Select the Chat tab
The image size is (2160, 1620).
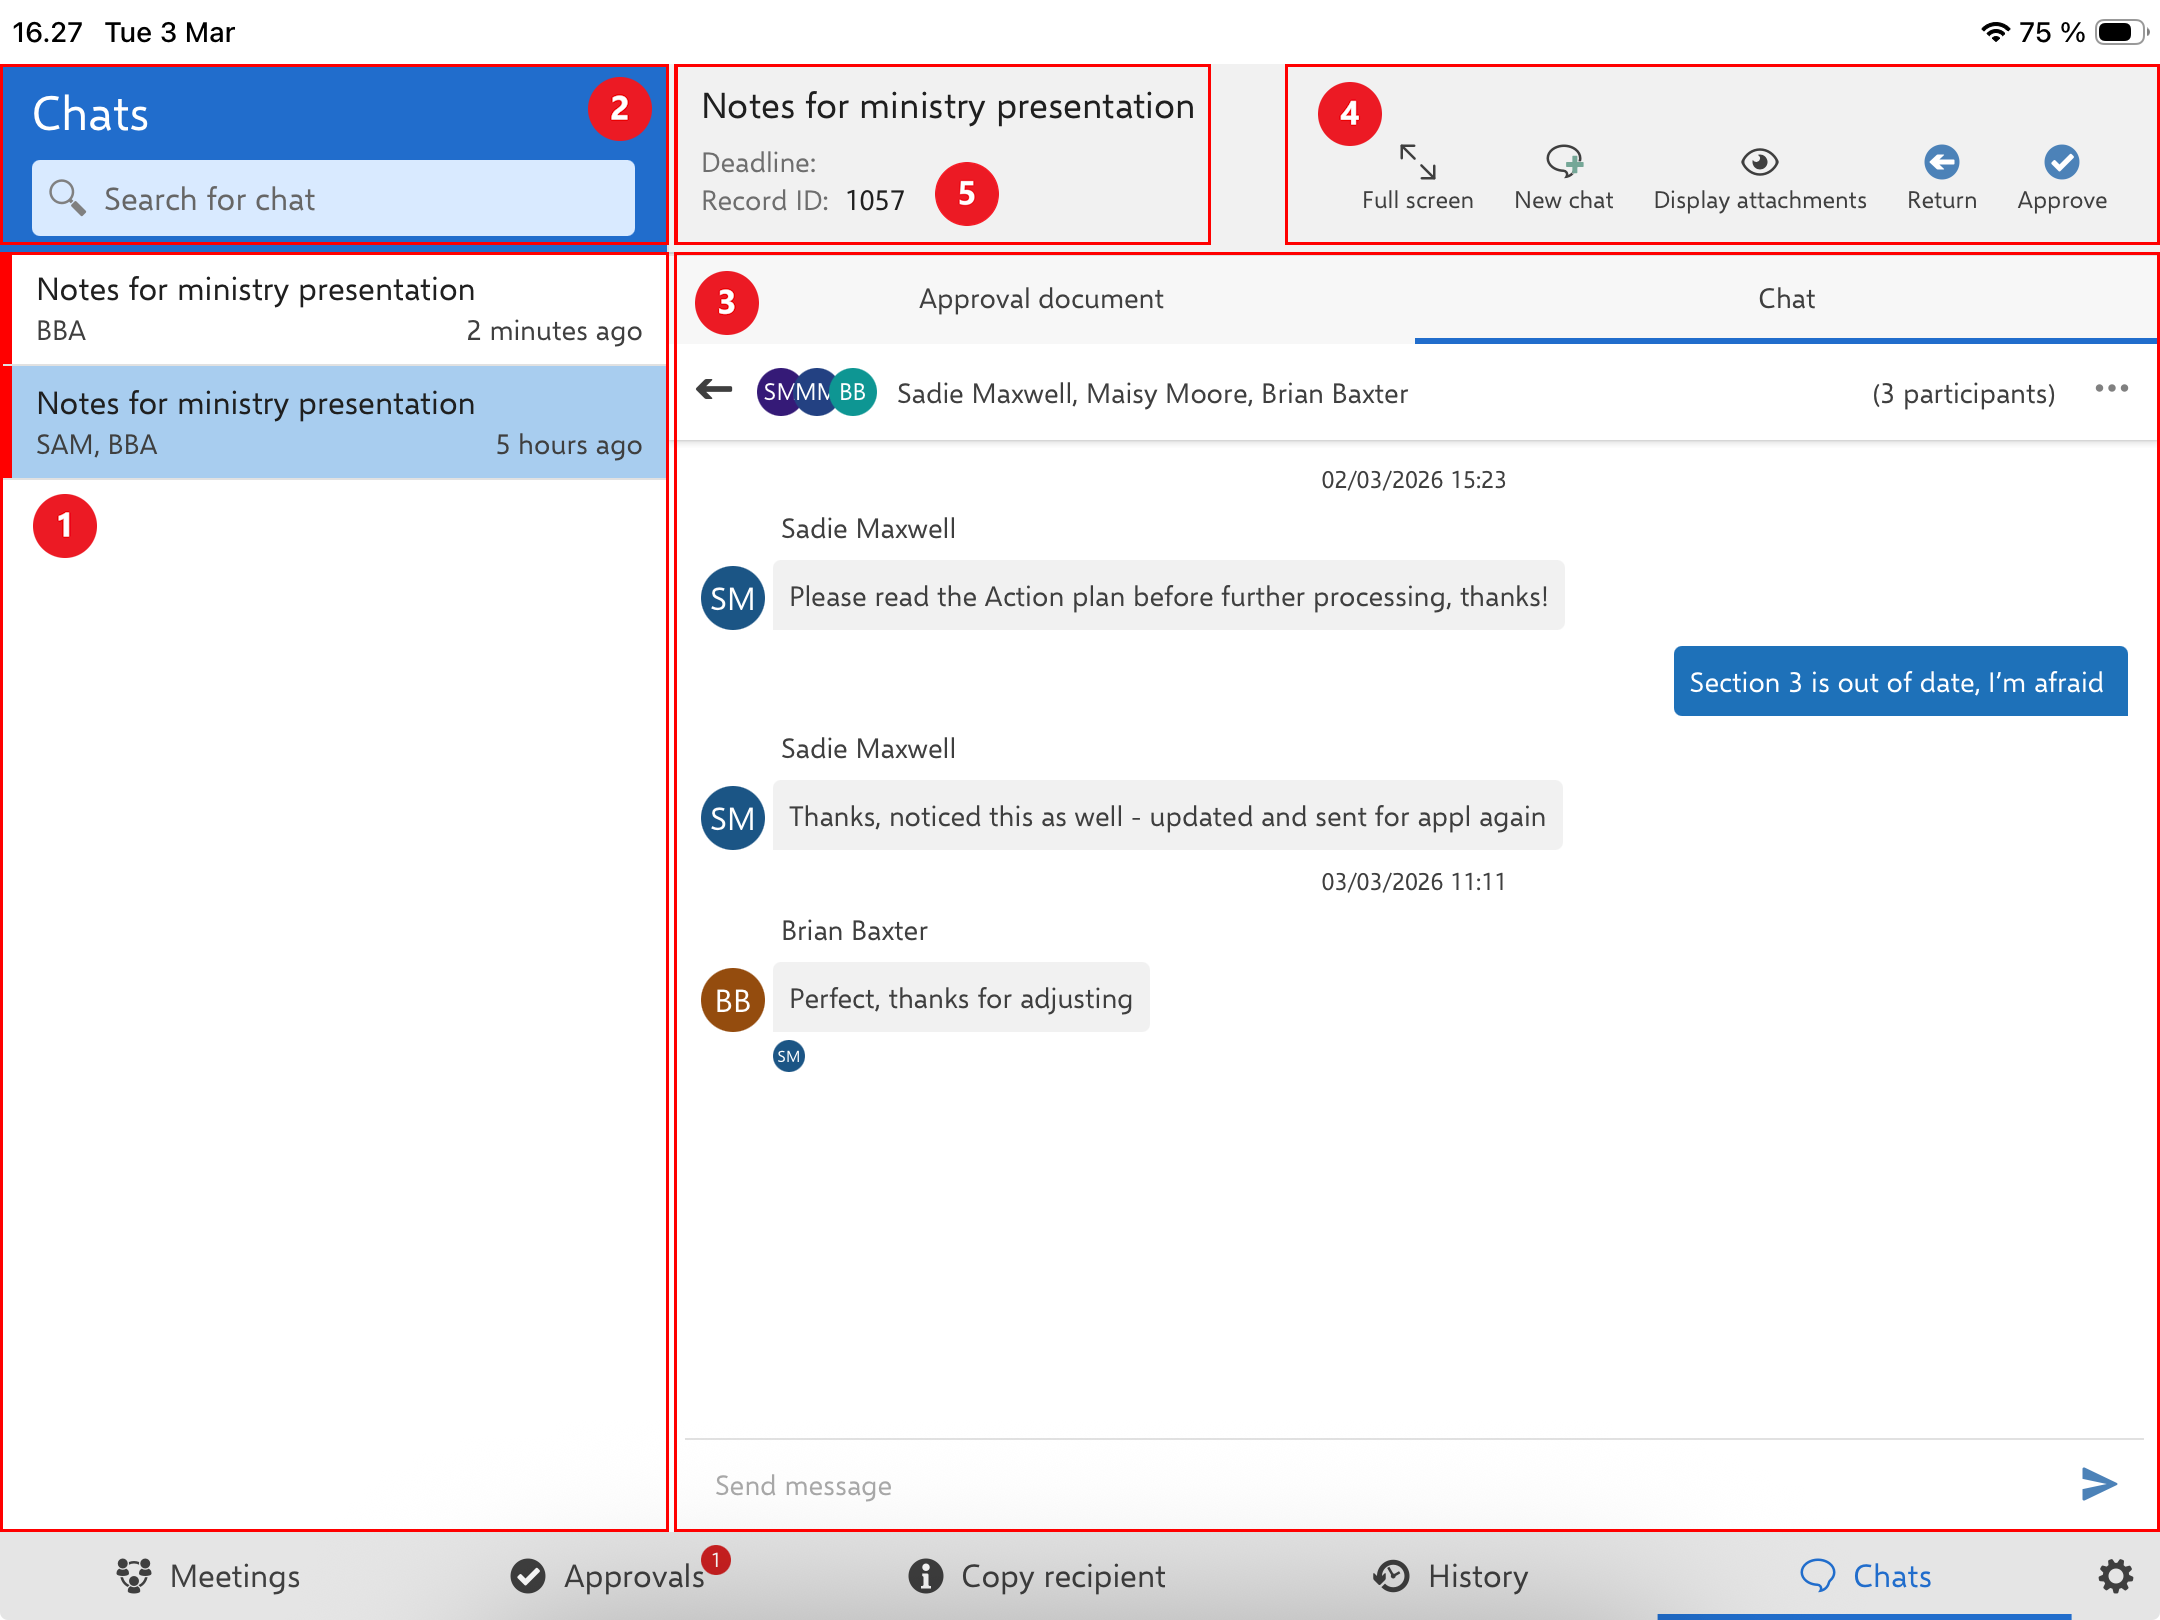(x=1786, y=298)
